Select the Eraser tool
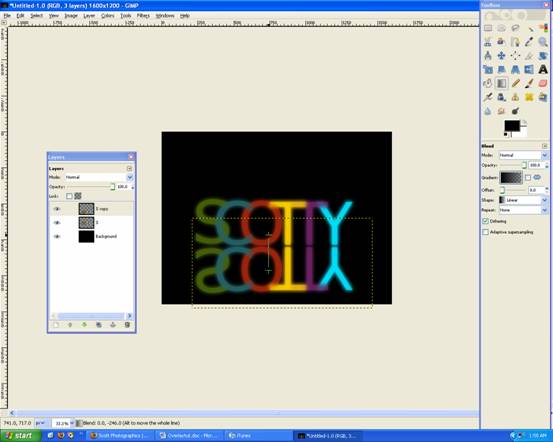Image resolution: width=553 pixels, height=442 pixels. (543, 83)
